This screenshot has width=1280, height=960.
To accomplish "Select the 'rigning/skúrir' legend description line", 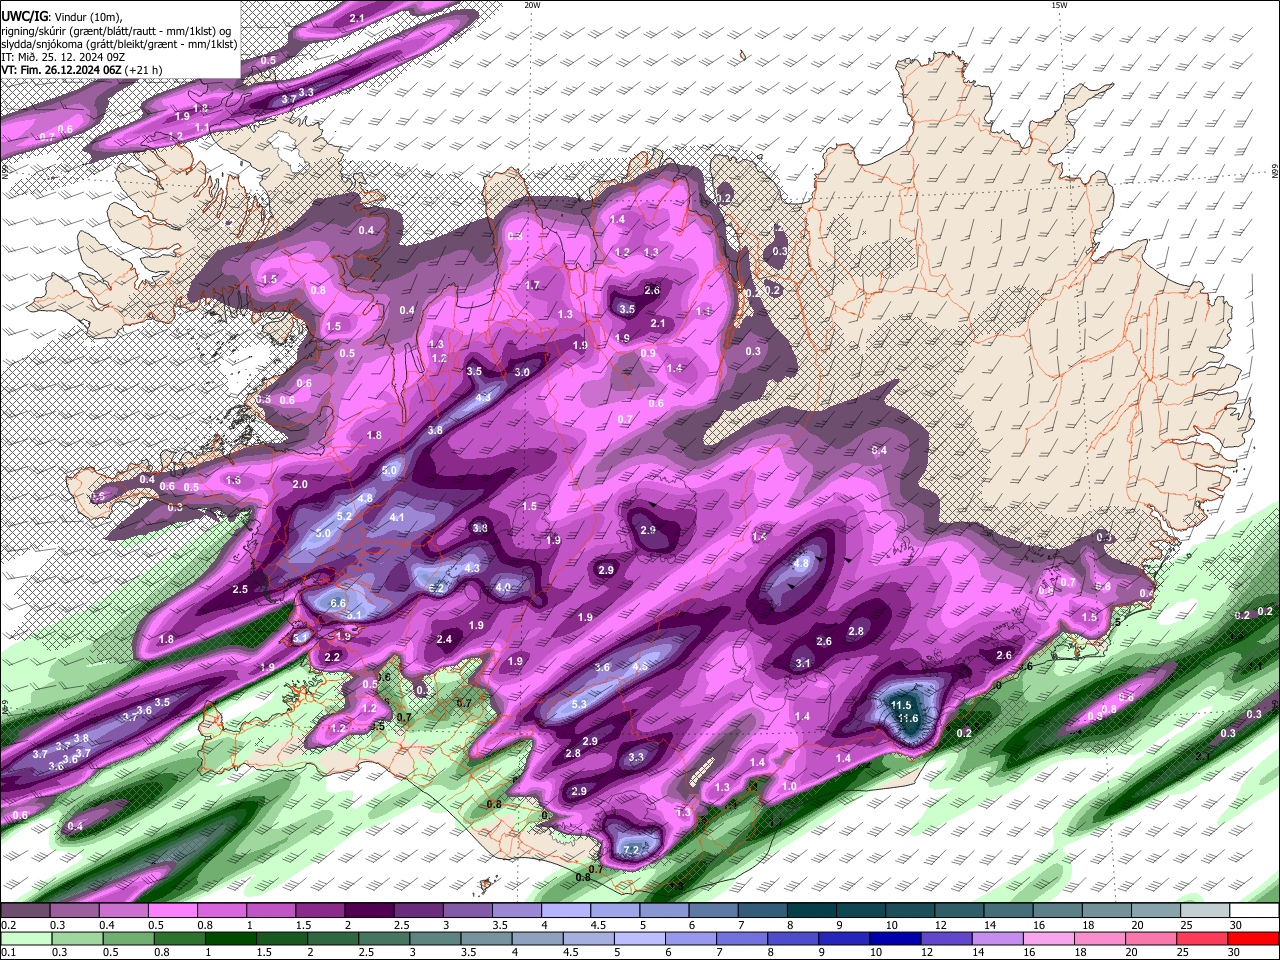I will point(118,30).
